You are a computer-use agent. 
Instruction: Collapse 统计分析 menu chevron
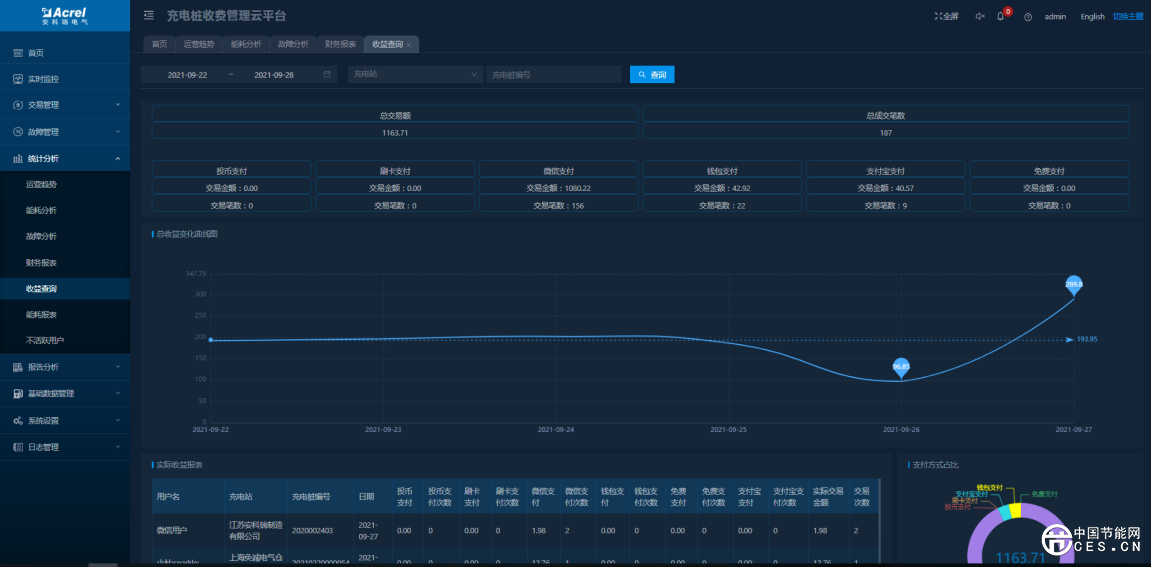[117, 158]
